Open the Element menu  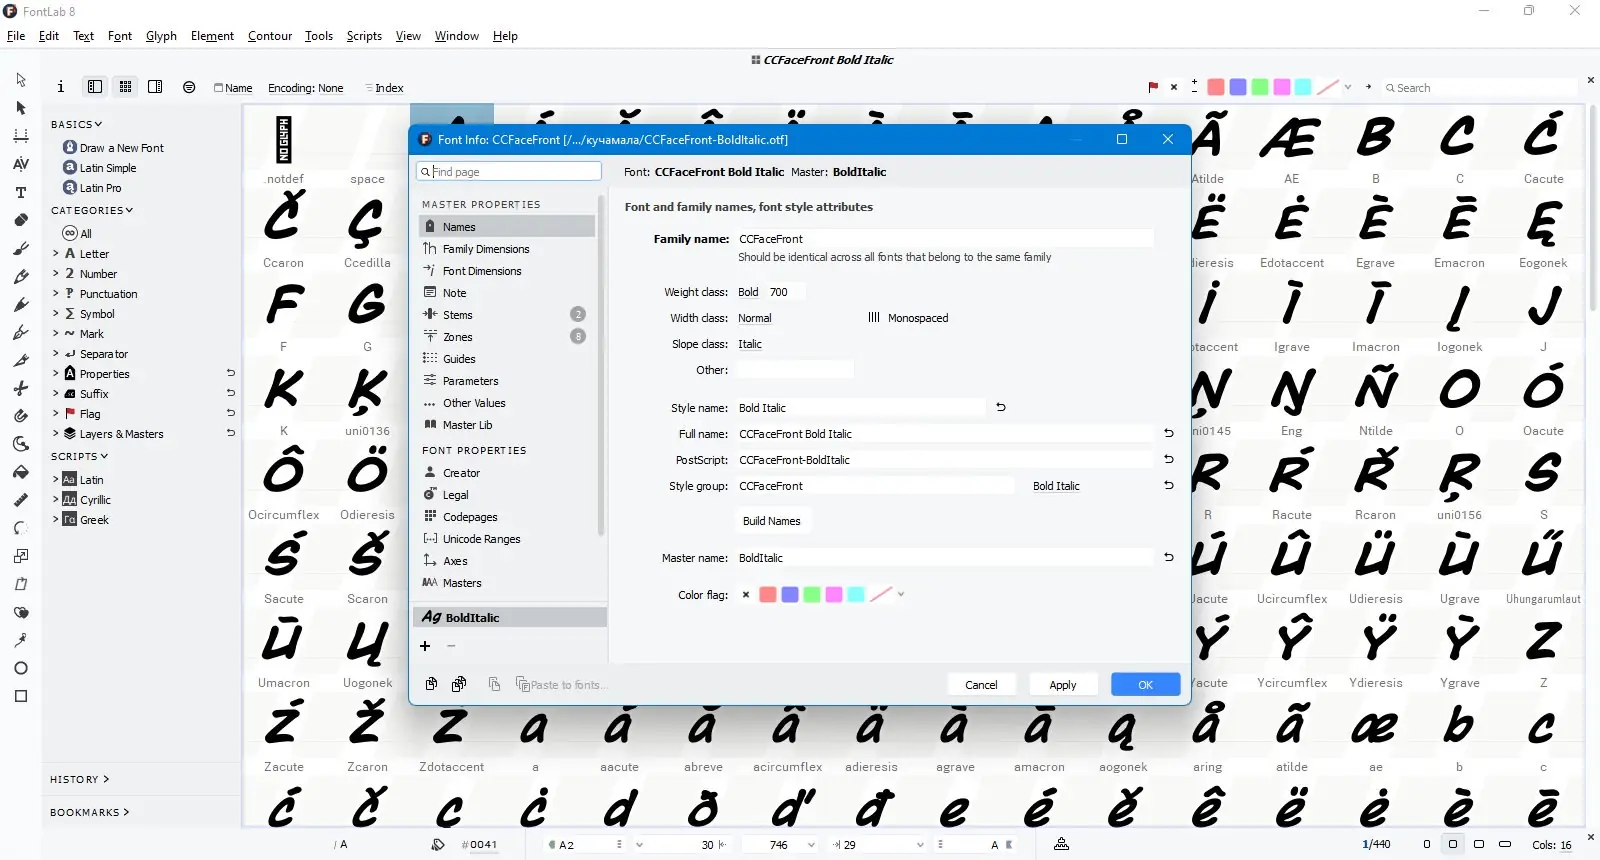point(212,36)
